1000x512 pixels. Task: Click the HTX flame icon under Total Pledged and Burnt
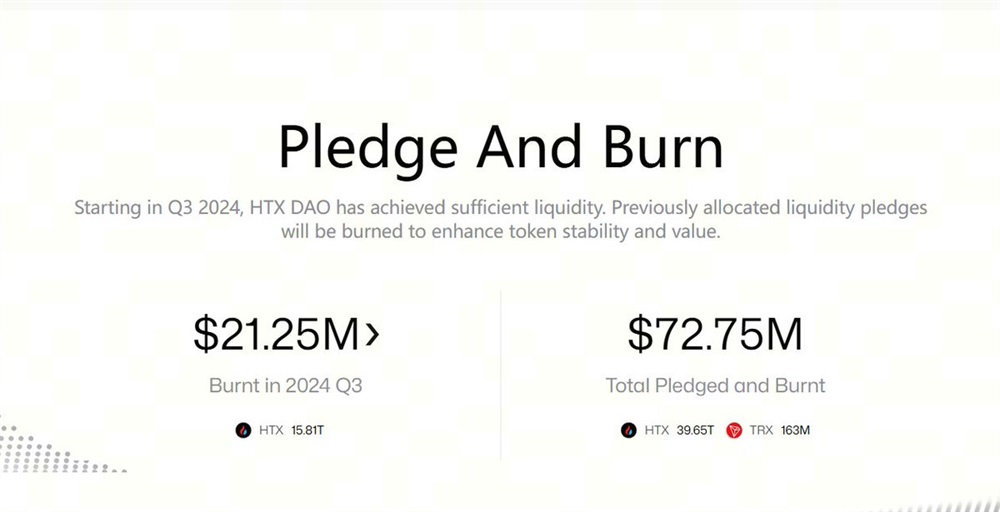point(627,431)
